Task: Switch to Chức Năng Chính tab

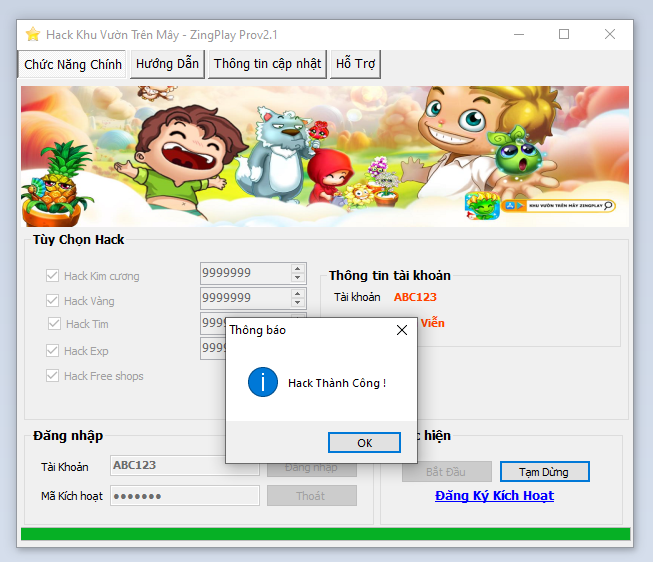Action: coord(72,64)
